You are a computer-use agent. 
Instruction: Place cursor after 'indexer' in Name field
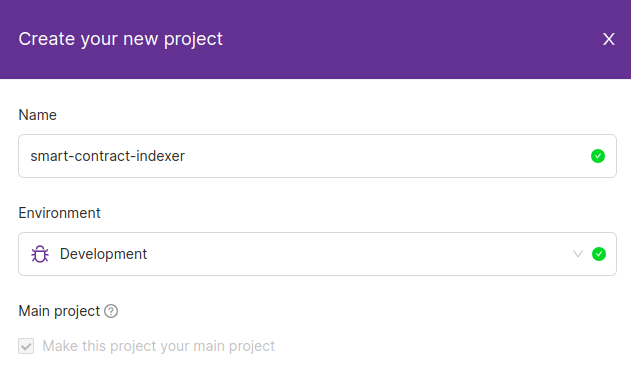(x=186, y=156)
